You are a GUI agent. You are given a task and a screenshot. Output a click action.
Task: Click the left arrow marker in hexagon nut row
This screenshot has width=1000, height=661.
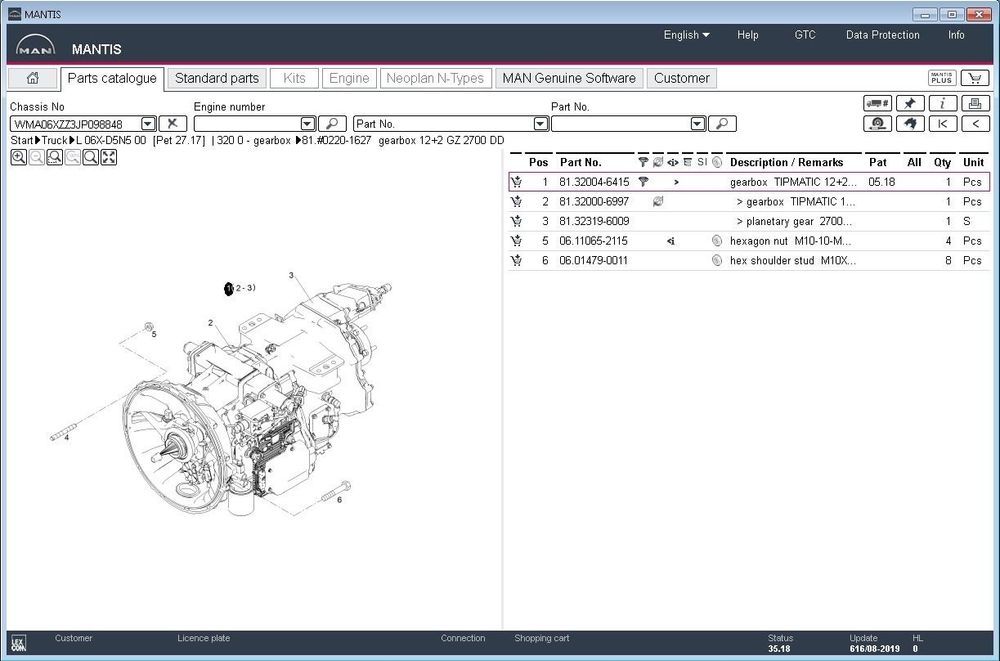click(x=671, y=241)
